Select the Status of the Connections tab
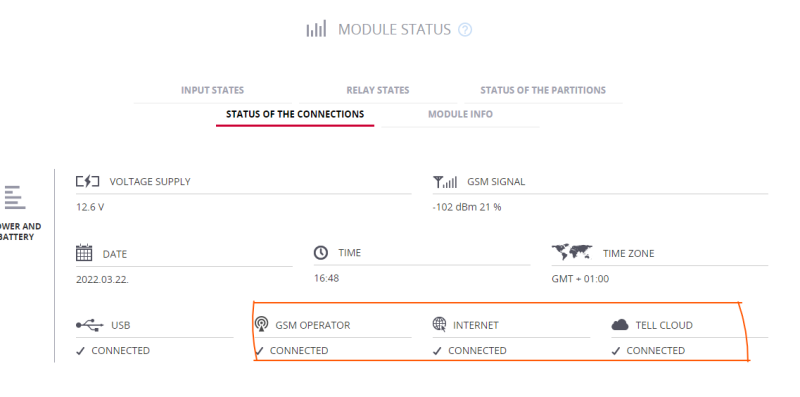The image size is (800, 397). click(x=295, y=114)
